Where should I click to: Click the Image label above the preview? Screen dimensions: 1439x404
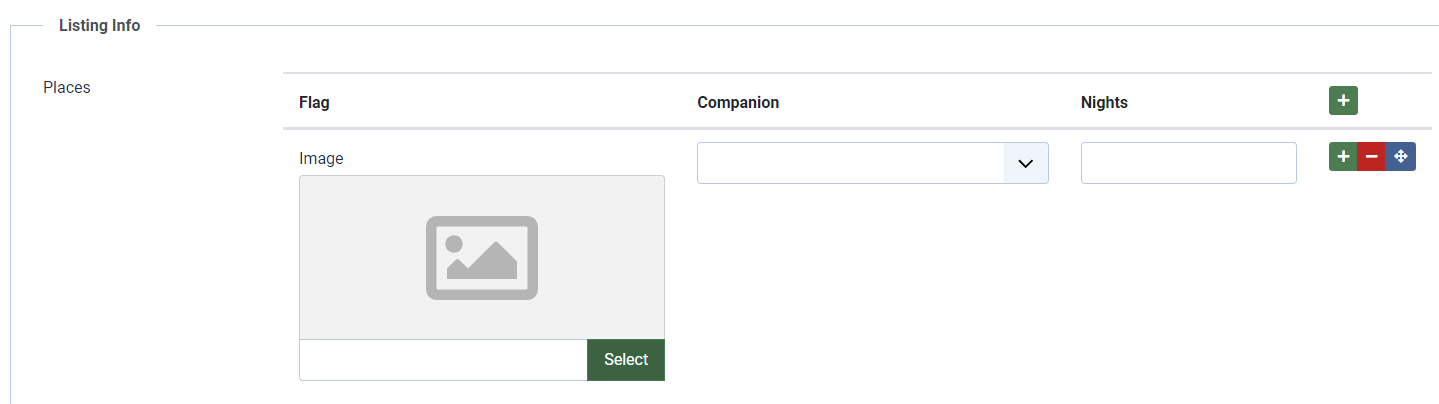pos(321,158)
